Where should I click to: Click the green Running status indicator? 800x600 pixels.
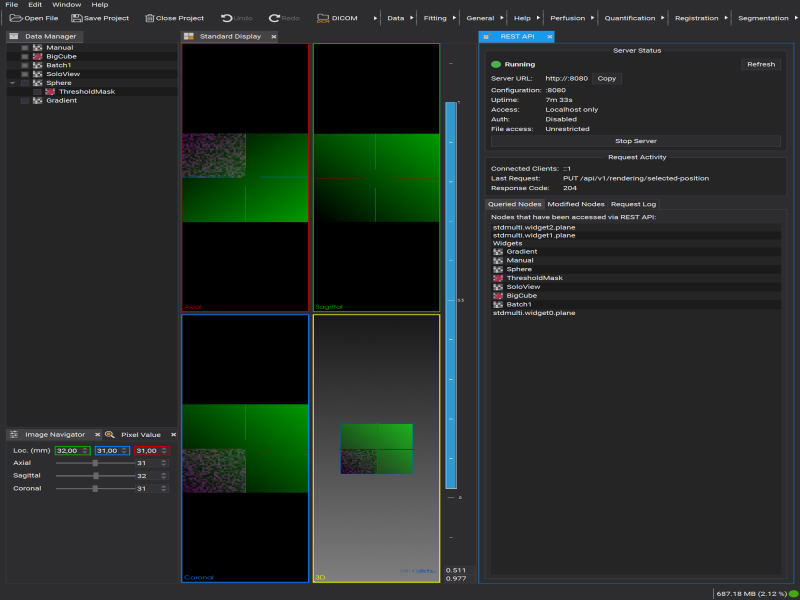[495, 64]
